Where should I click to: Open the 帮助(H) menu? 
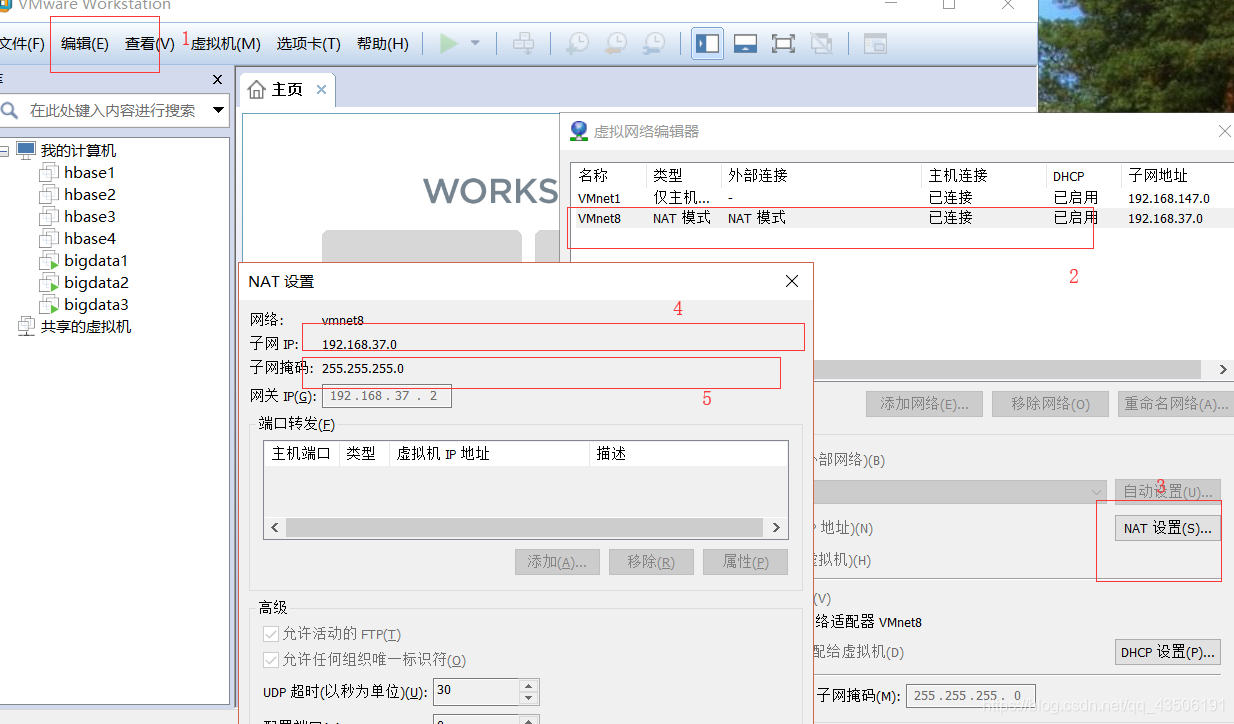tap(382, 44)
